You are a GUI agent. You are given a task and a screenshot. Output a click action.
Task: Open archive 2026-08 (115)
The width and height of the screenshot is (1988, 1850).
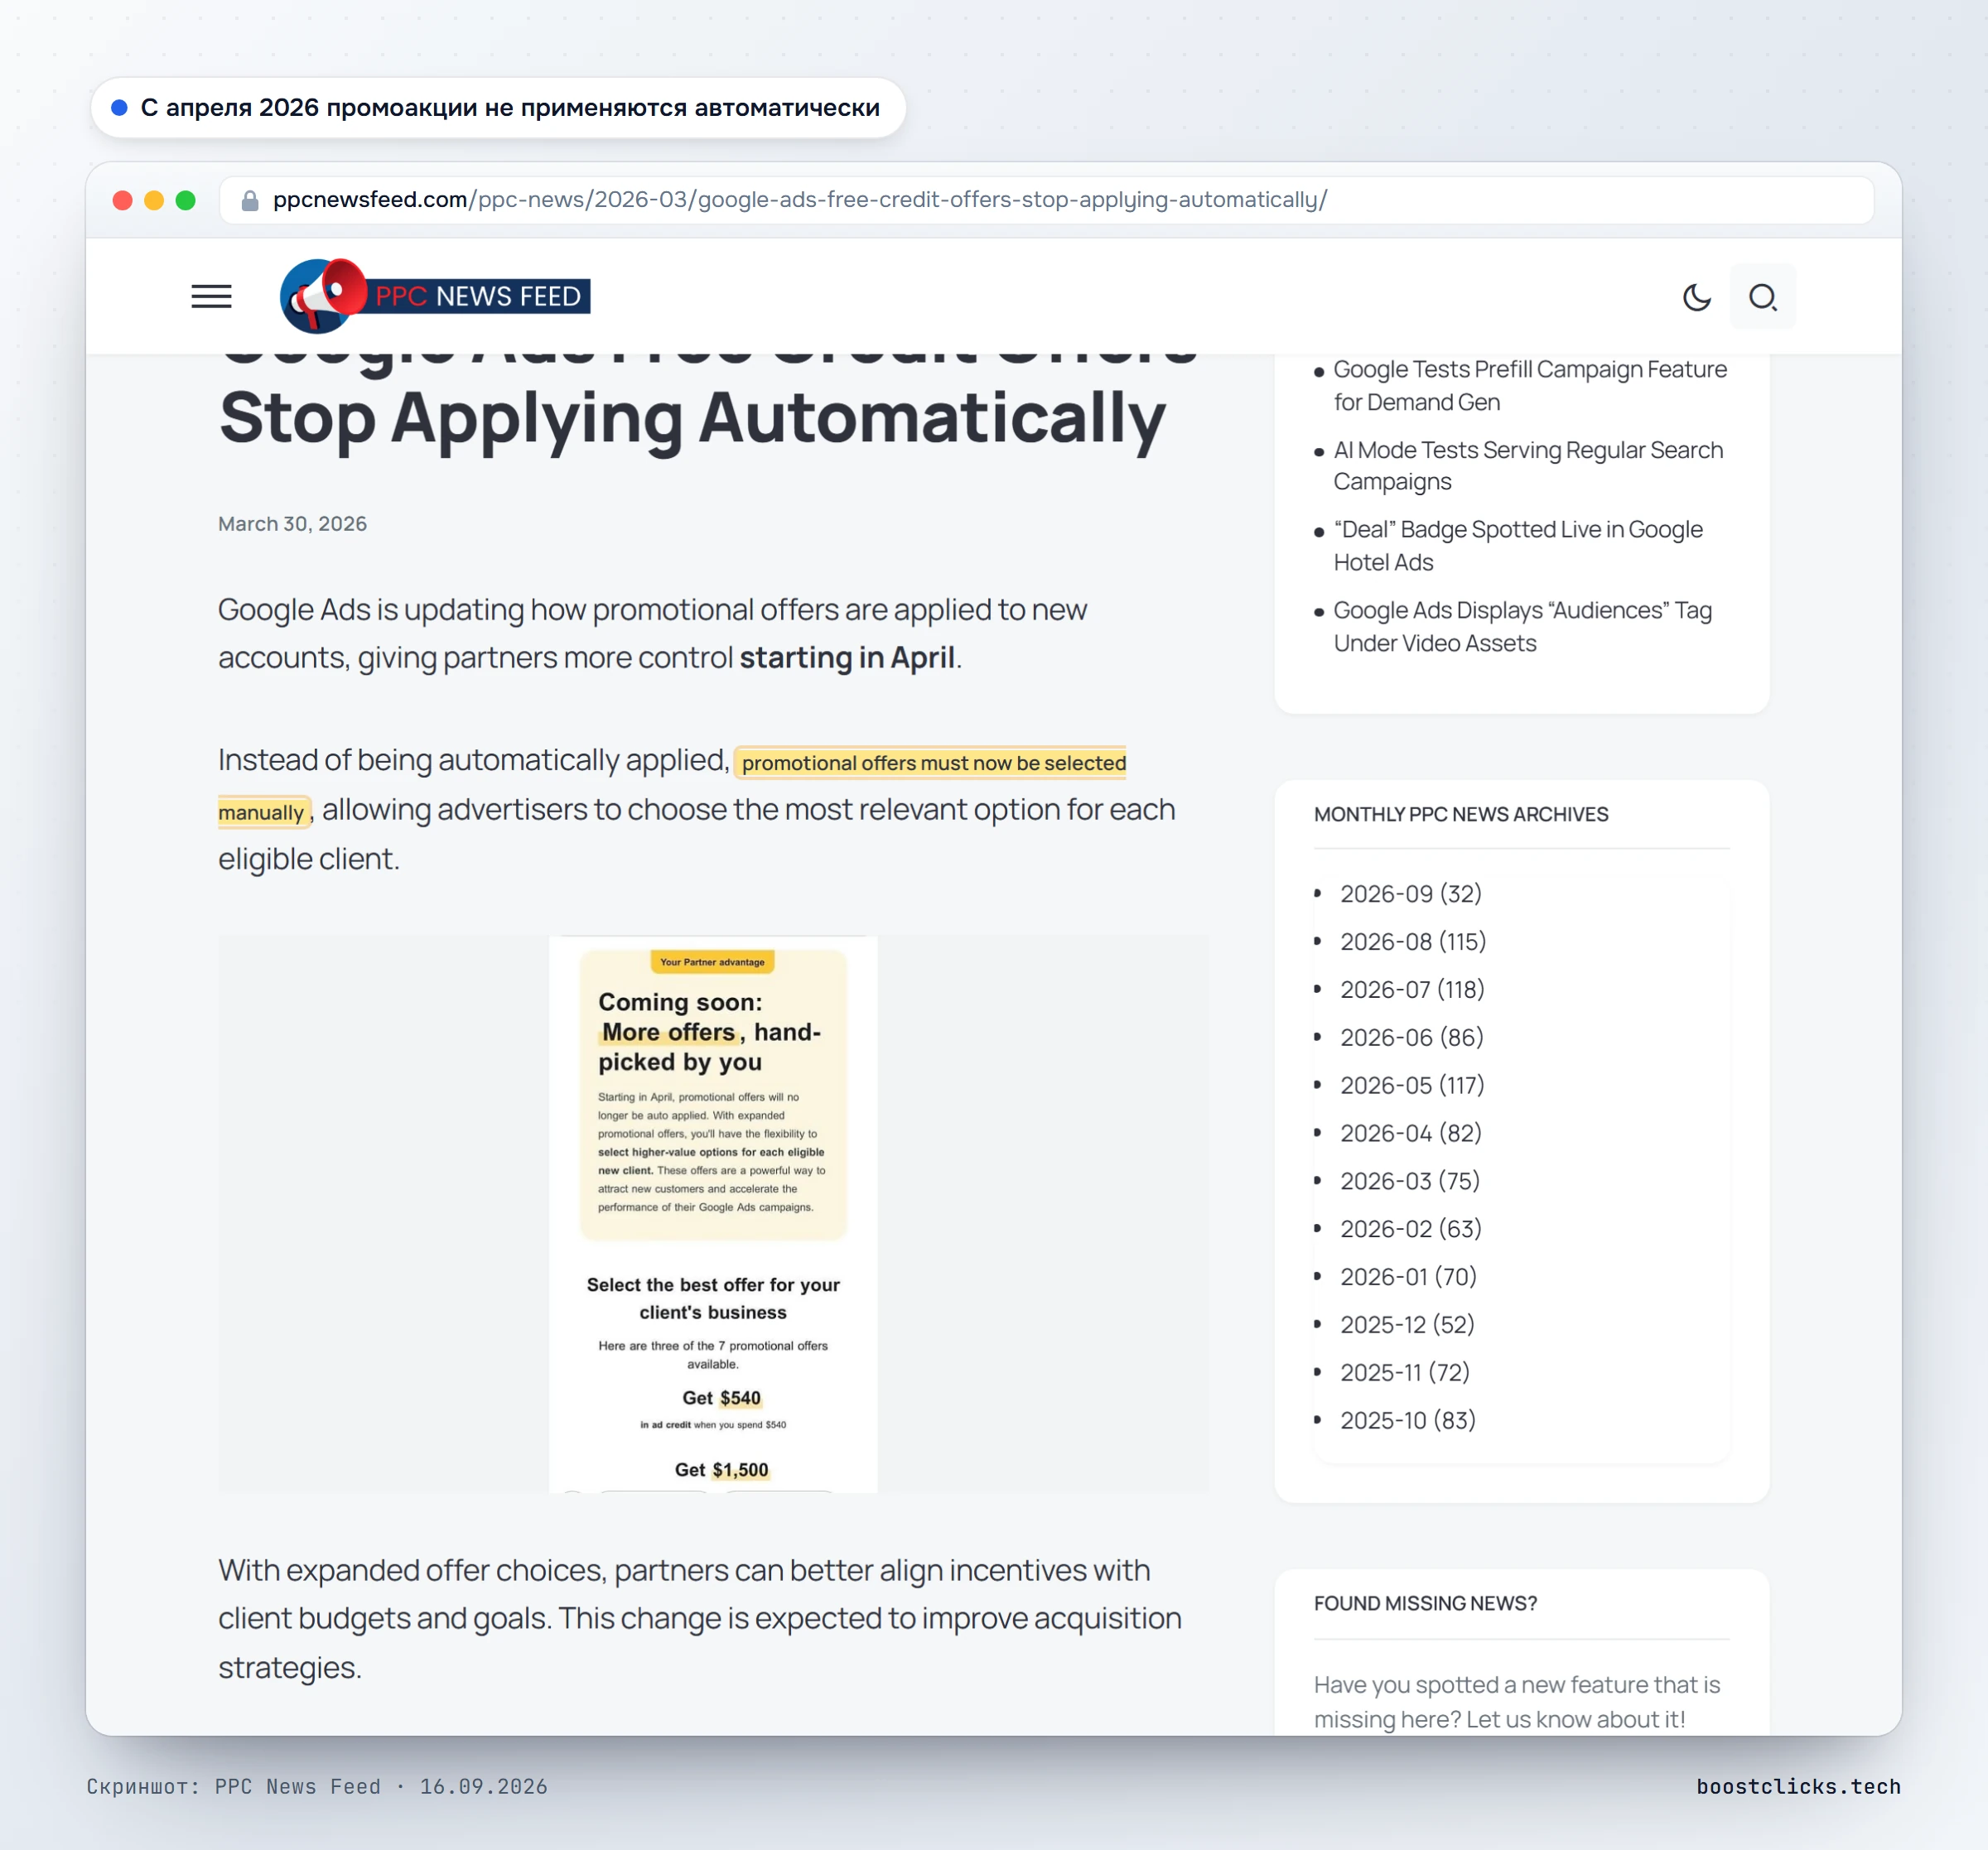tap(1412, 941)
